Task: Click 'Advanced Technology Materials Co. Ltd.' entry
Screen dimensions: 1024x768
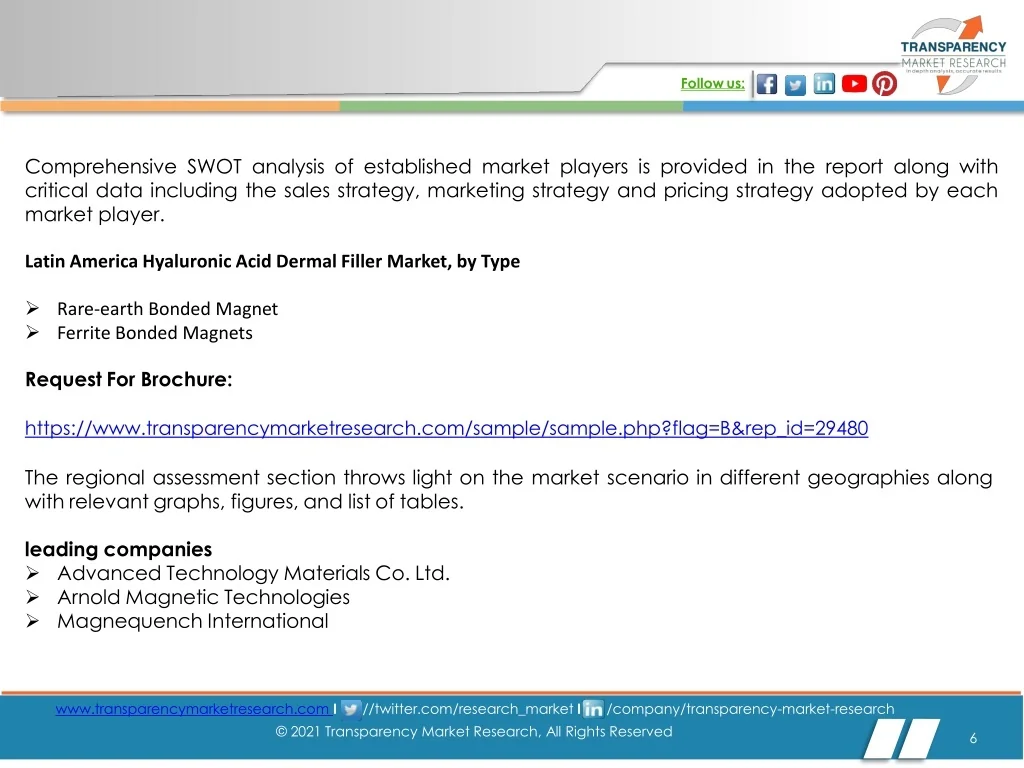Action: pos(253,573)
